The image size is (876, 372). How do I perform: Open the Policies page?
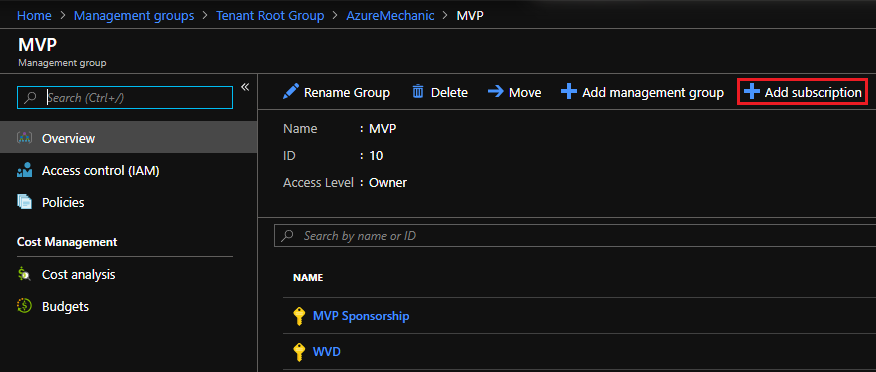tap(128, 202)
